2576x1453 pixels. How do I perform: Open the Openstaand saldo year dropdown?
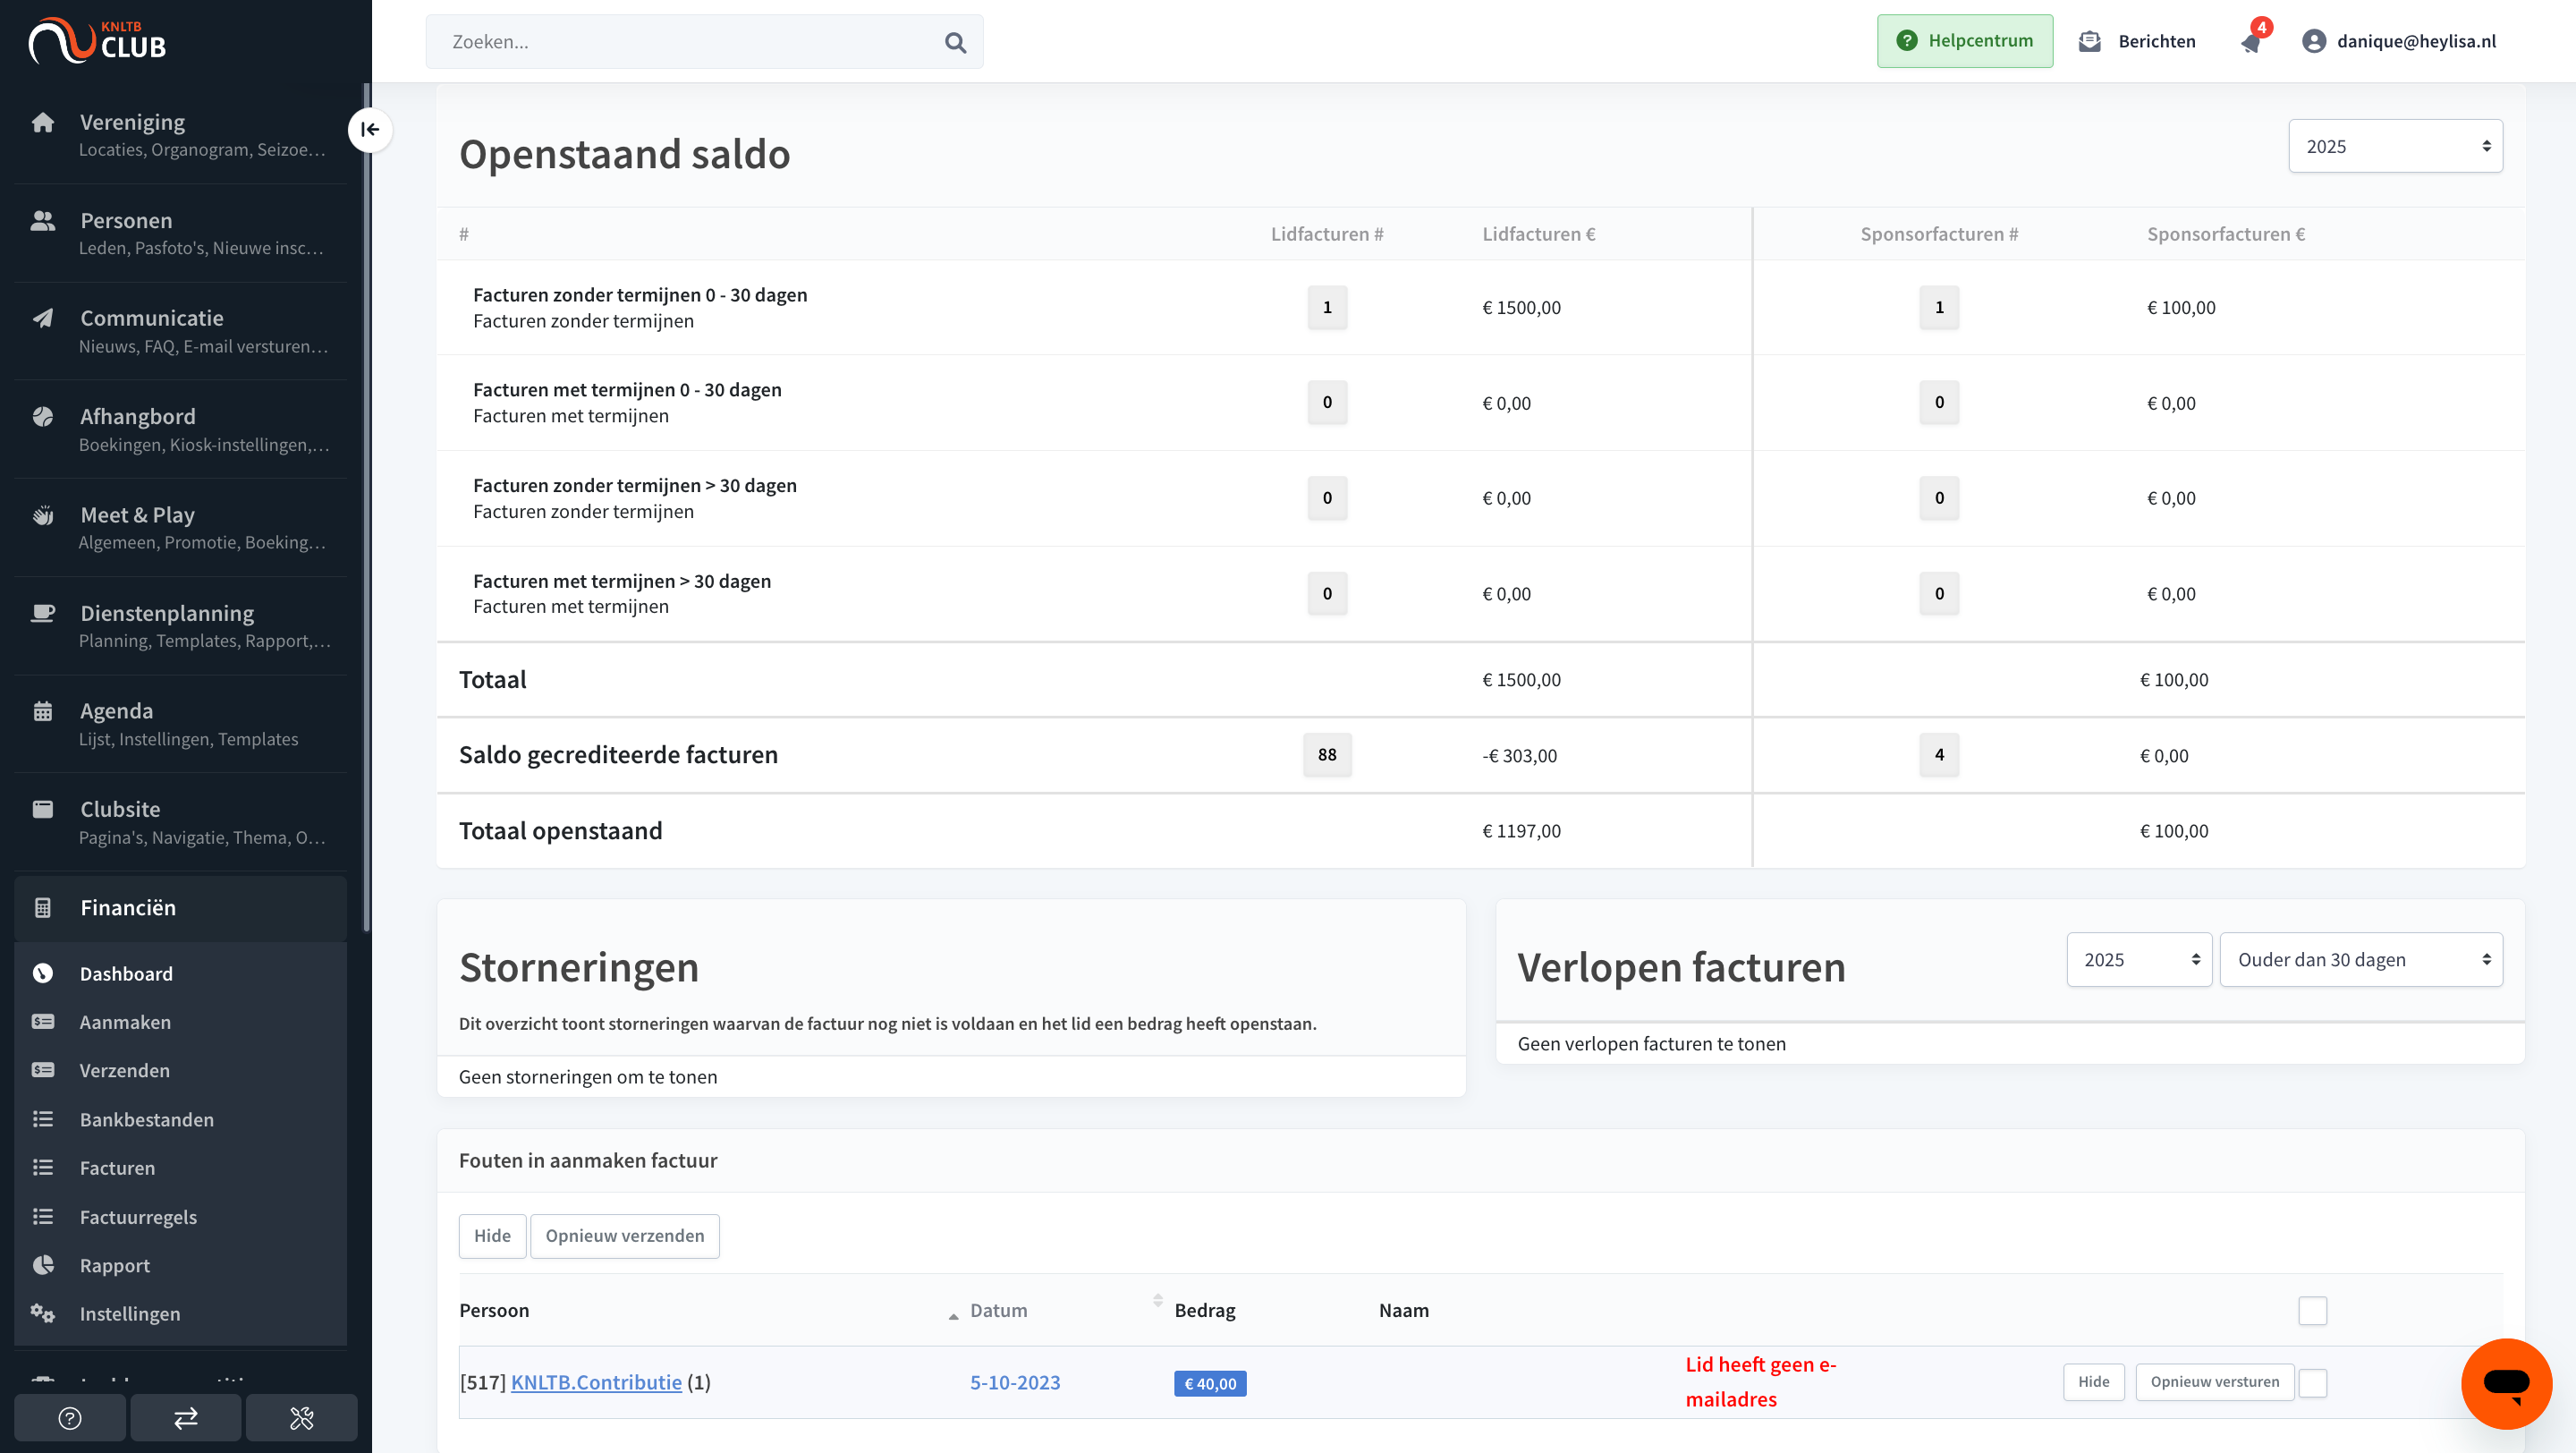tap(2395, 146)
